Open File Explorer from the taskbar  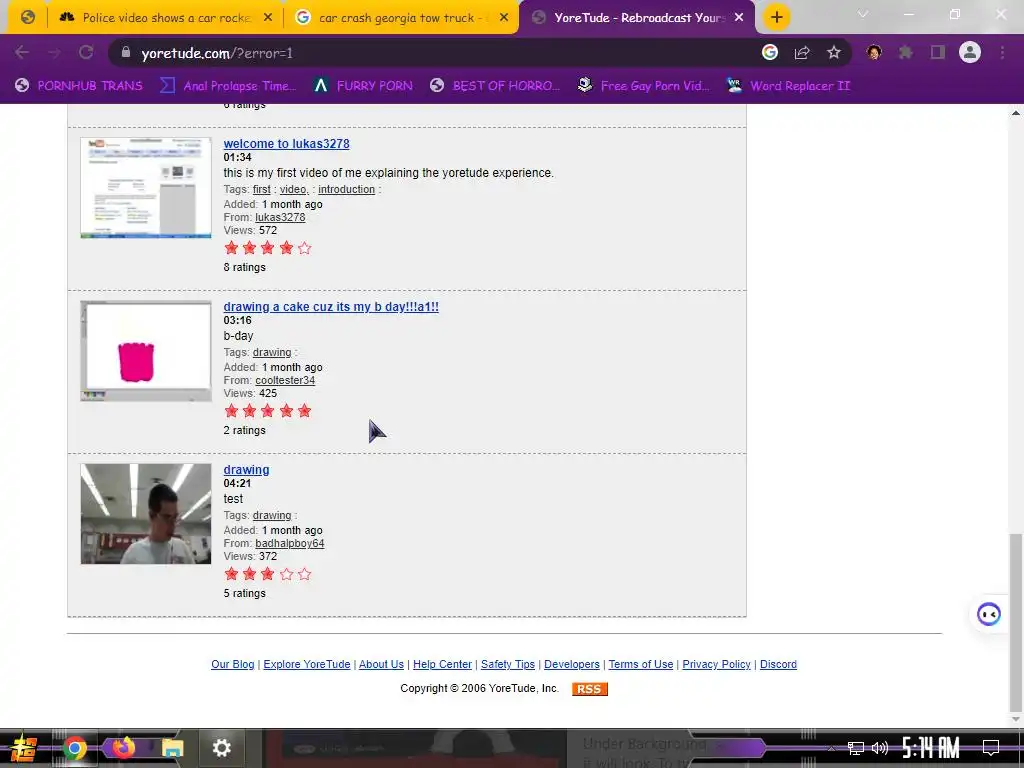point(172,748)
